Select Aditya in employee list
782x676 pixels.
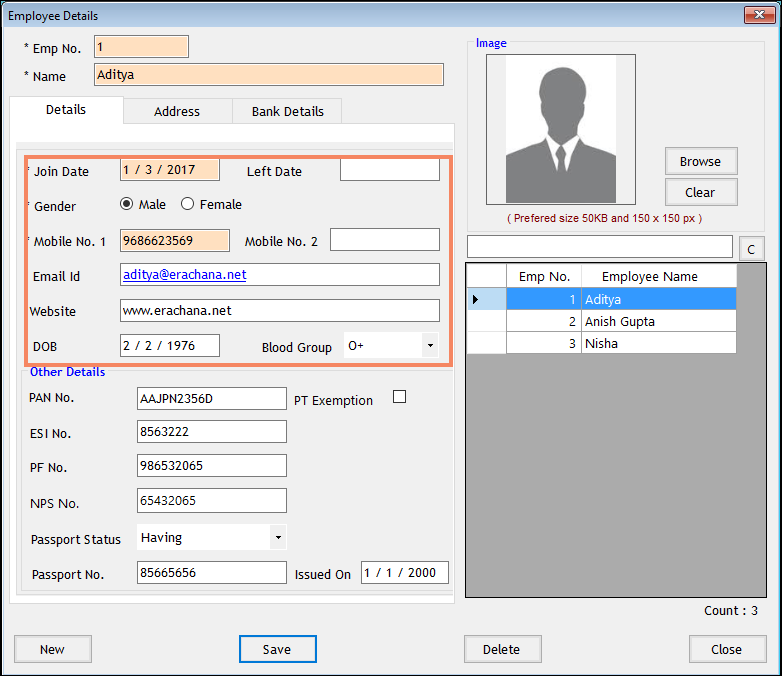pyautogui.click(x=658, y=299)
